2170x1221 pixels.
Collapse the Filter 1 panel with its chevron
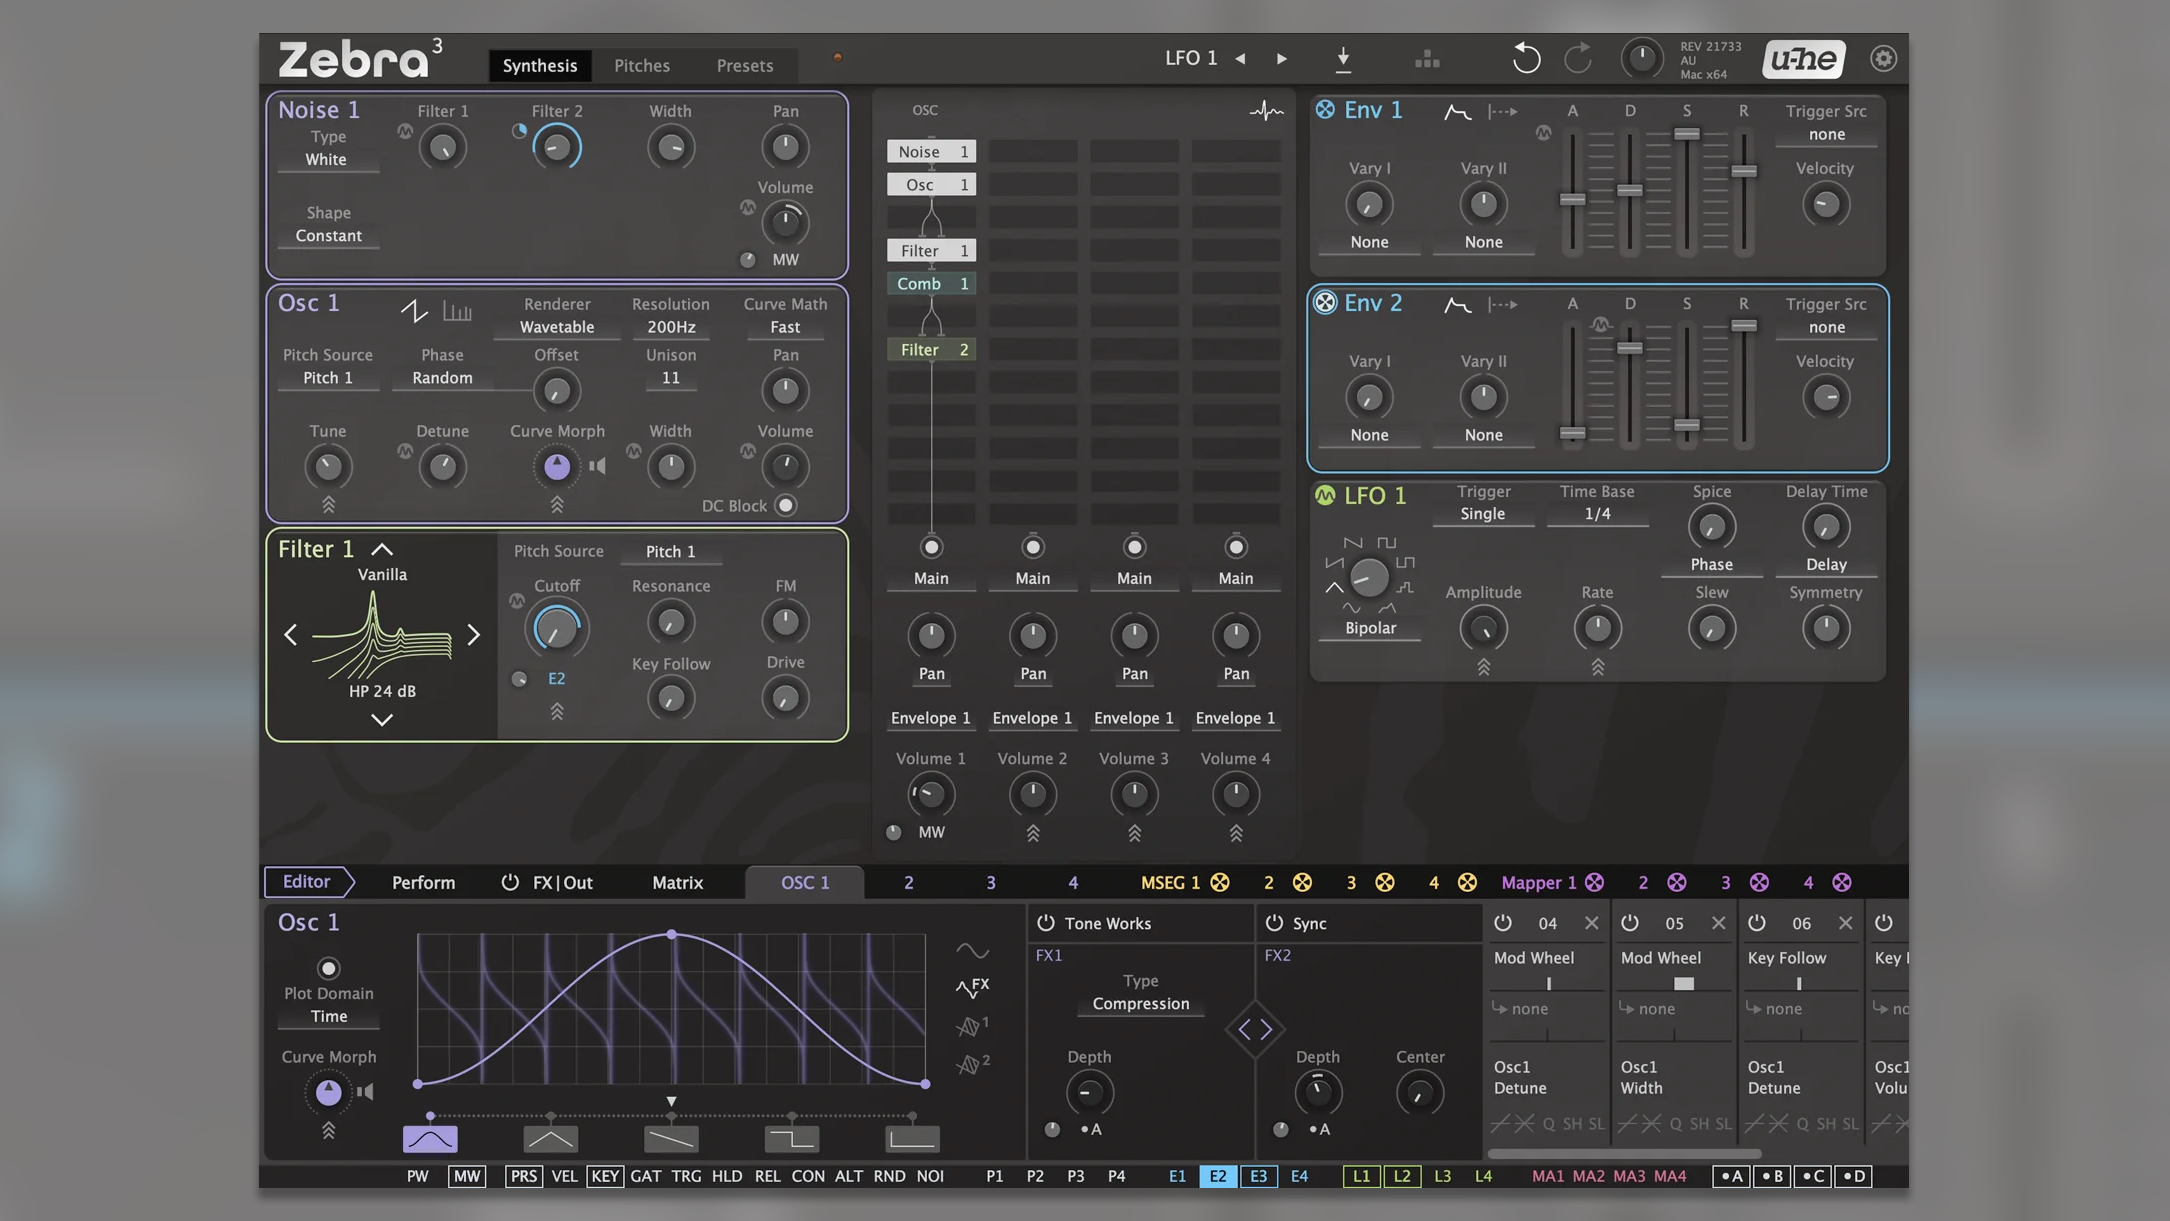click(382, 548)
